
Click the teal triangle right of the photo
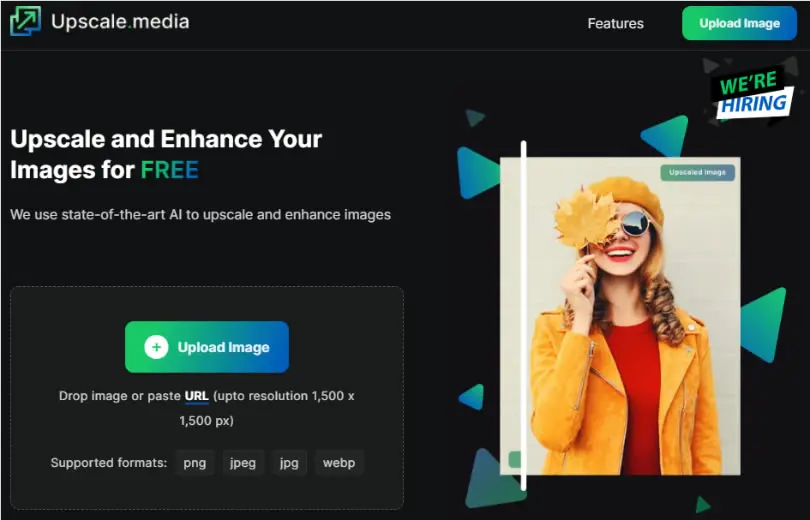coord(764,325)
